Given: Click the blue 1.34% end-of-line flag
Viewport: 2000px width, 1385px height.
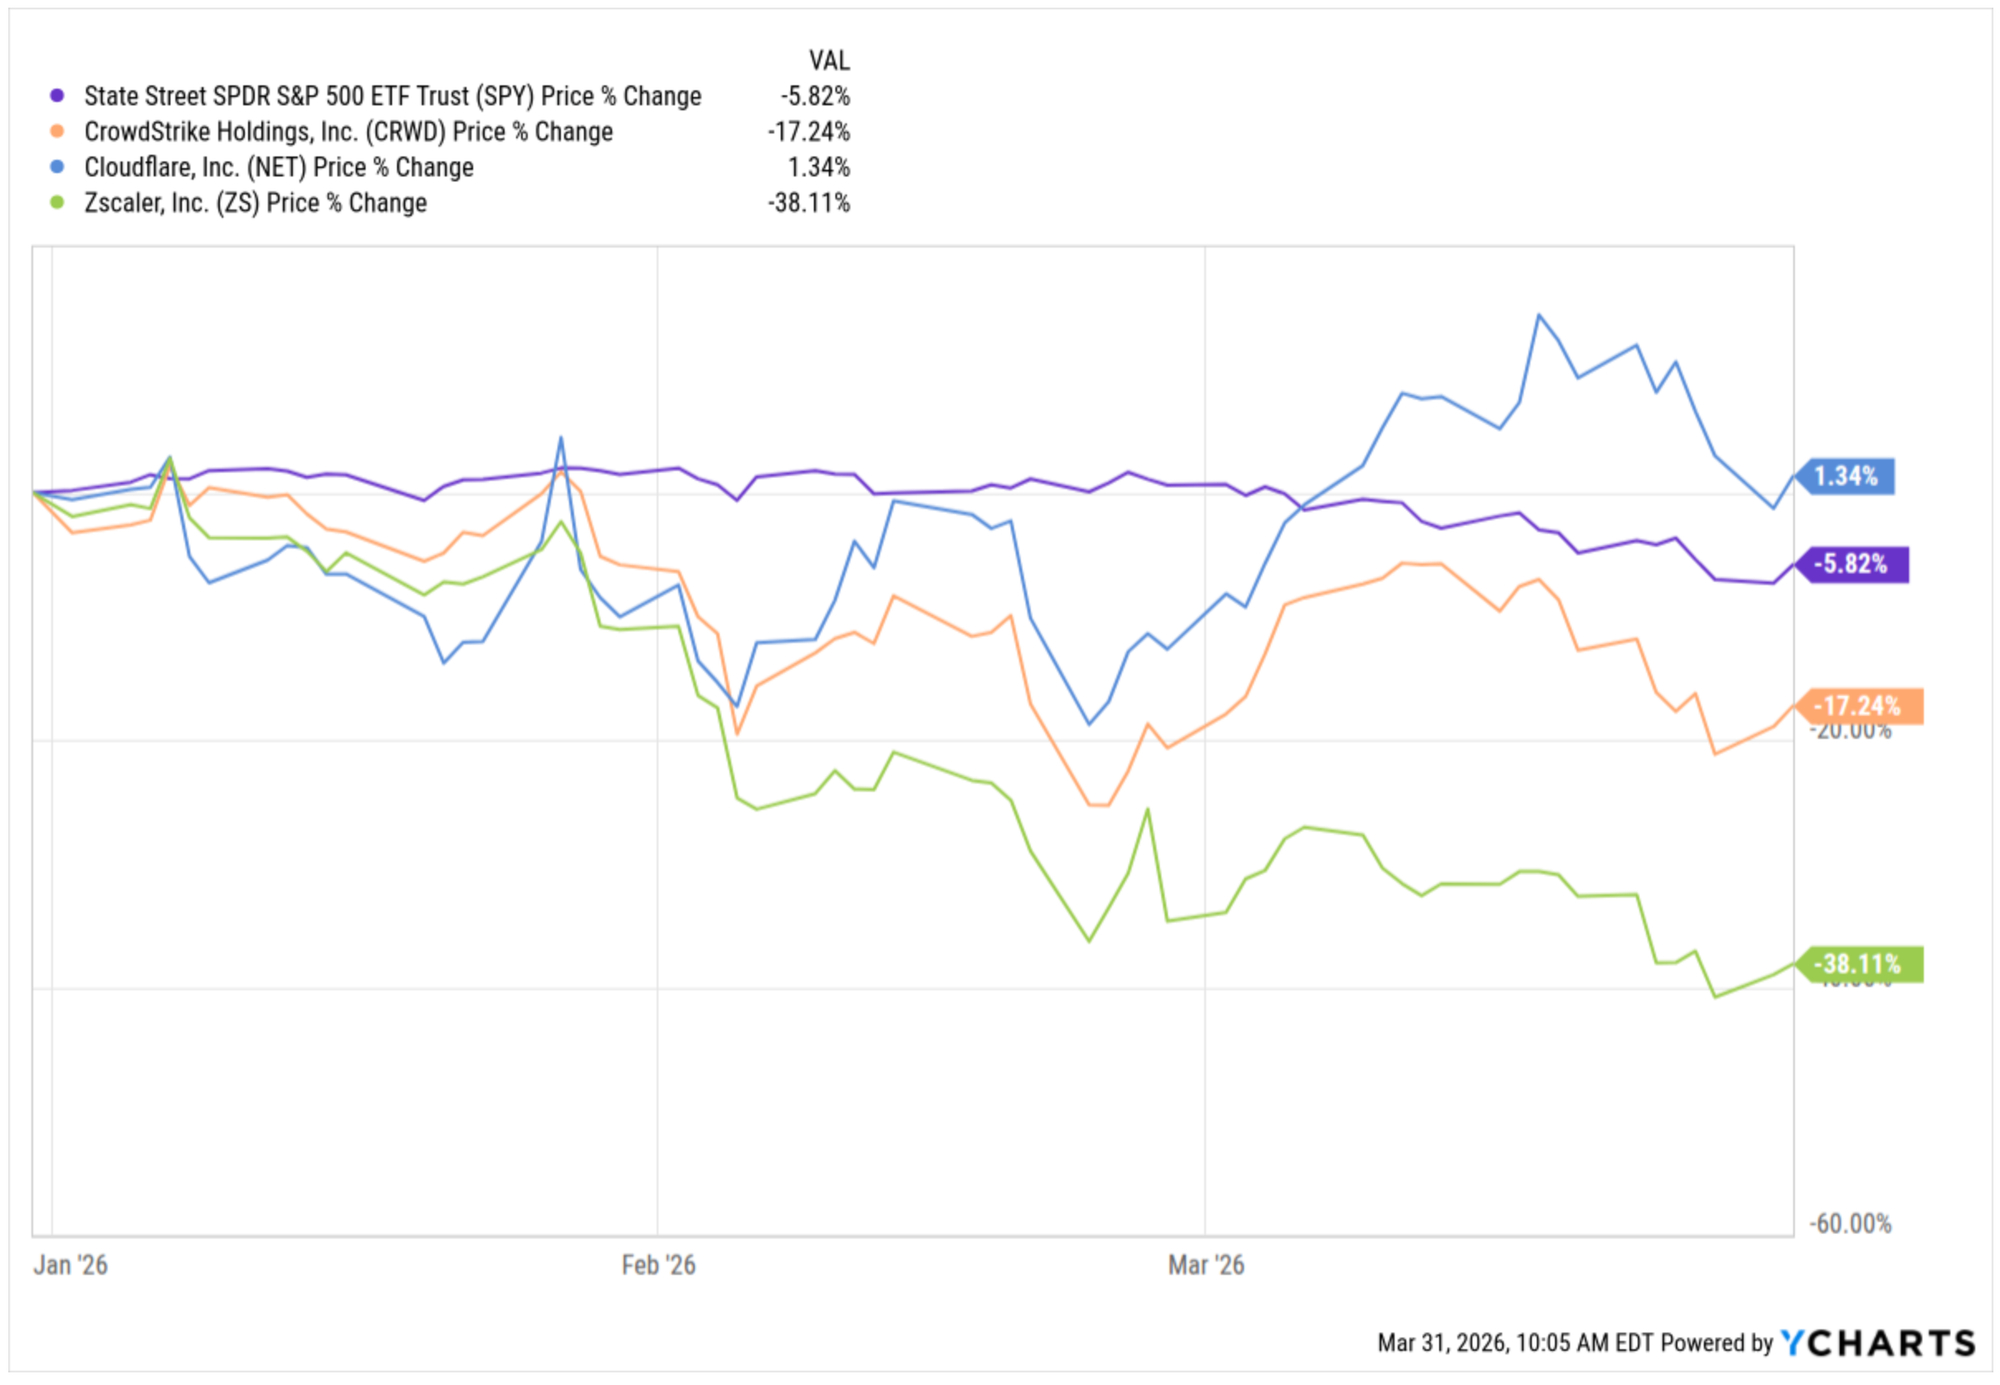Looking at the screenshot, I should pyautogui.click(x=1847, y=476).
